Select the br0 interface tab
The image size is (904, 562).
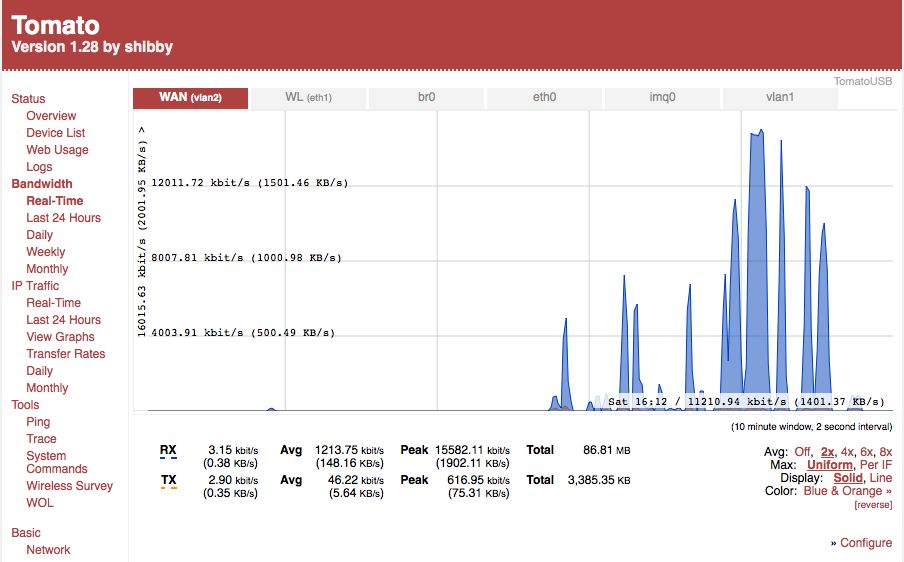[426, 97]
